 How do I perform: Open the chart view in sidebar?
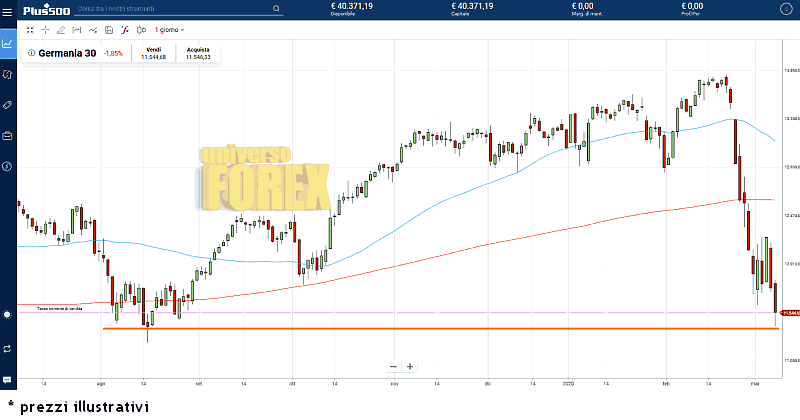coord(8,43)
